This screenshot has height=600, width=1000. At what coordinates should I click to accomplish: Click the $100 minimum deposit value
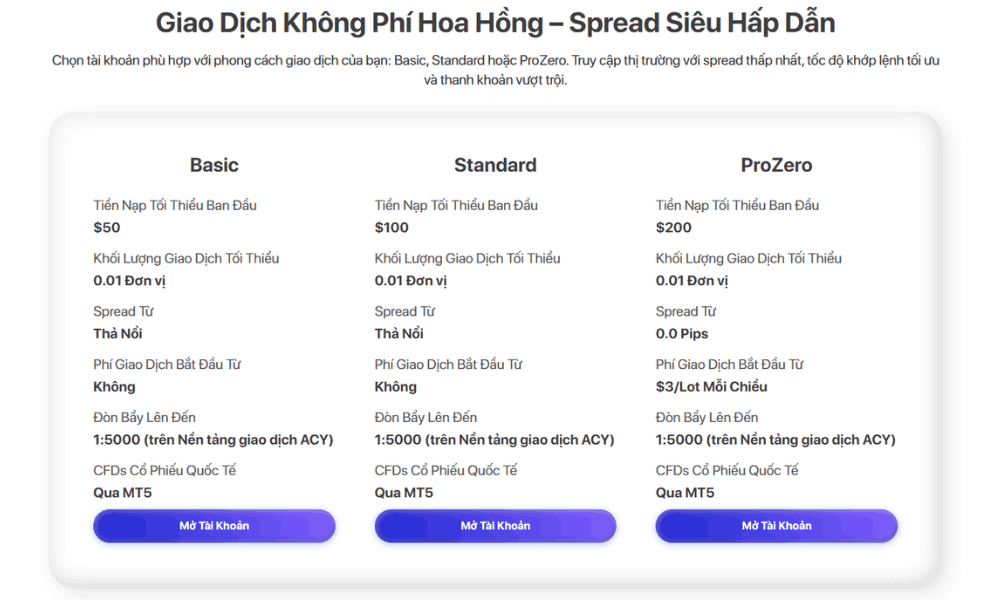(x=392, y=228)
